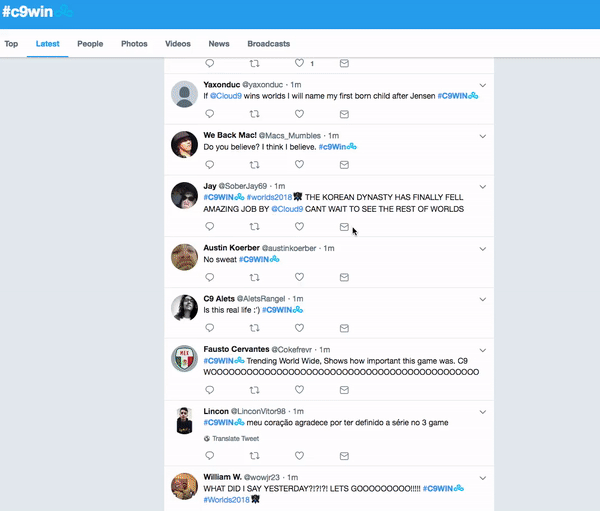Like Lincon's tweet
The width and height of the screenshot is (600, 511).
299,455
